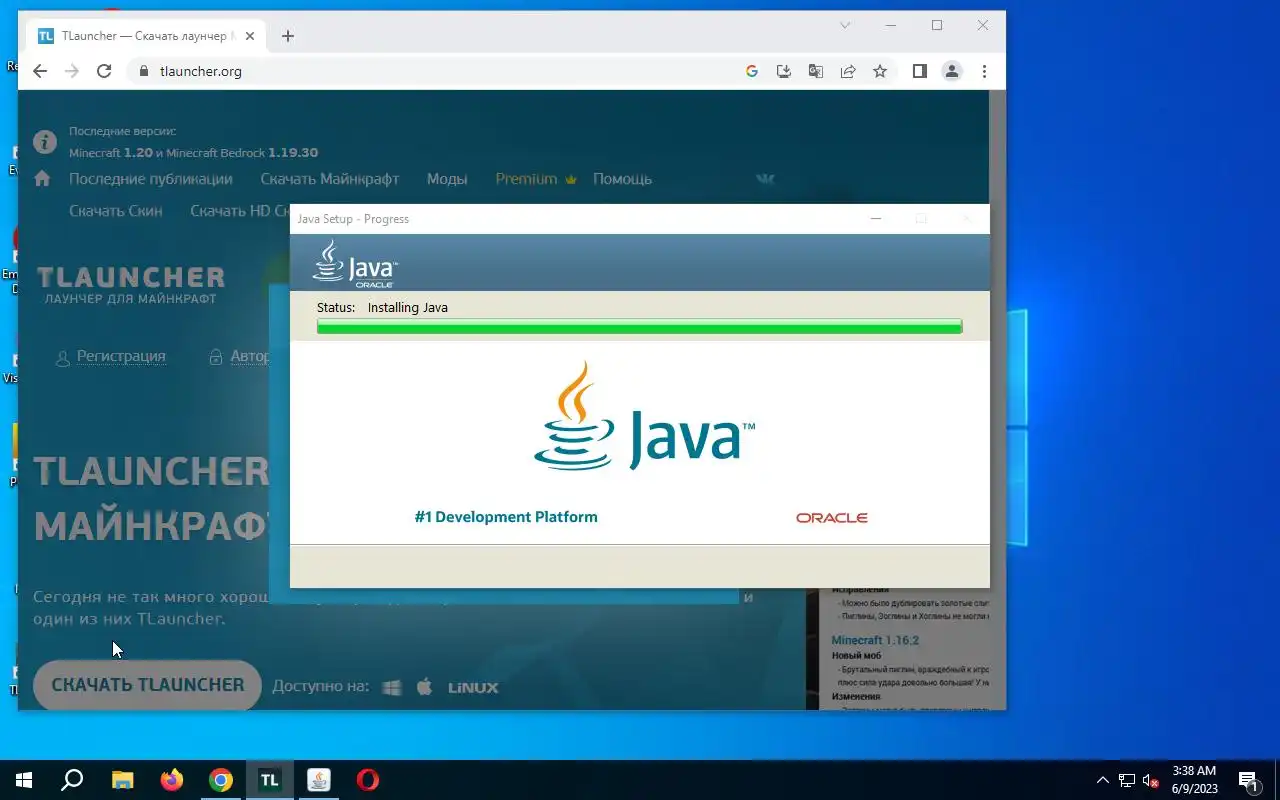This screenshot has height=800, width=1280.
Task: Open Скачать Майнкрафт menu item
Action: (330, 179)
